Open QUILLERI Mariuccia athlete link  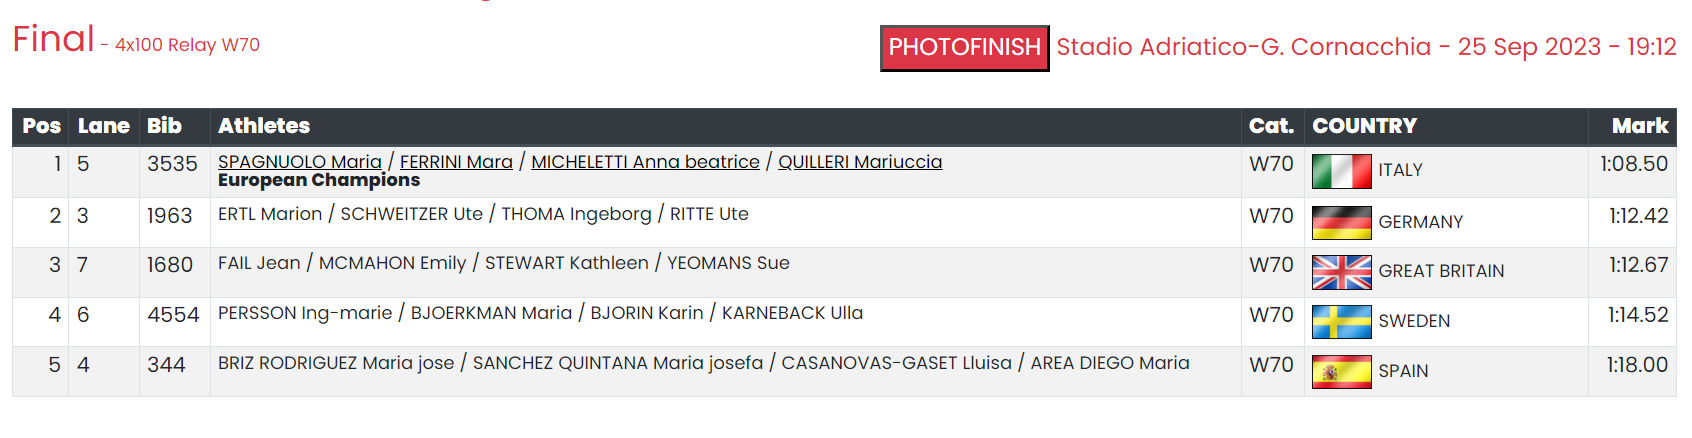pos(860,162)
